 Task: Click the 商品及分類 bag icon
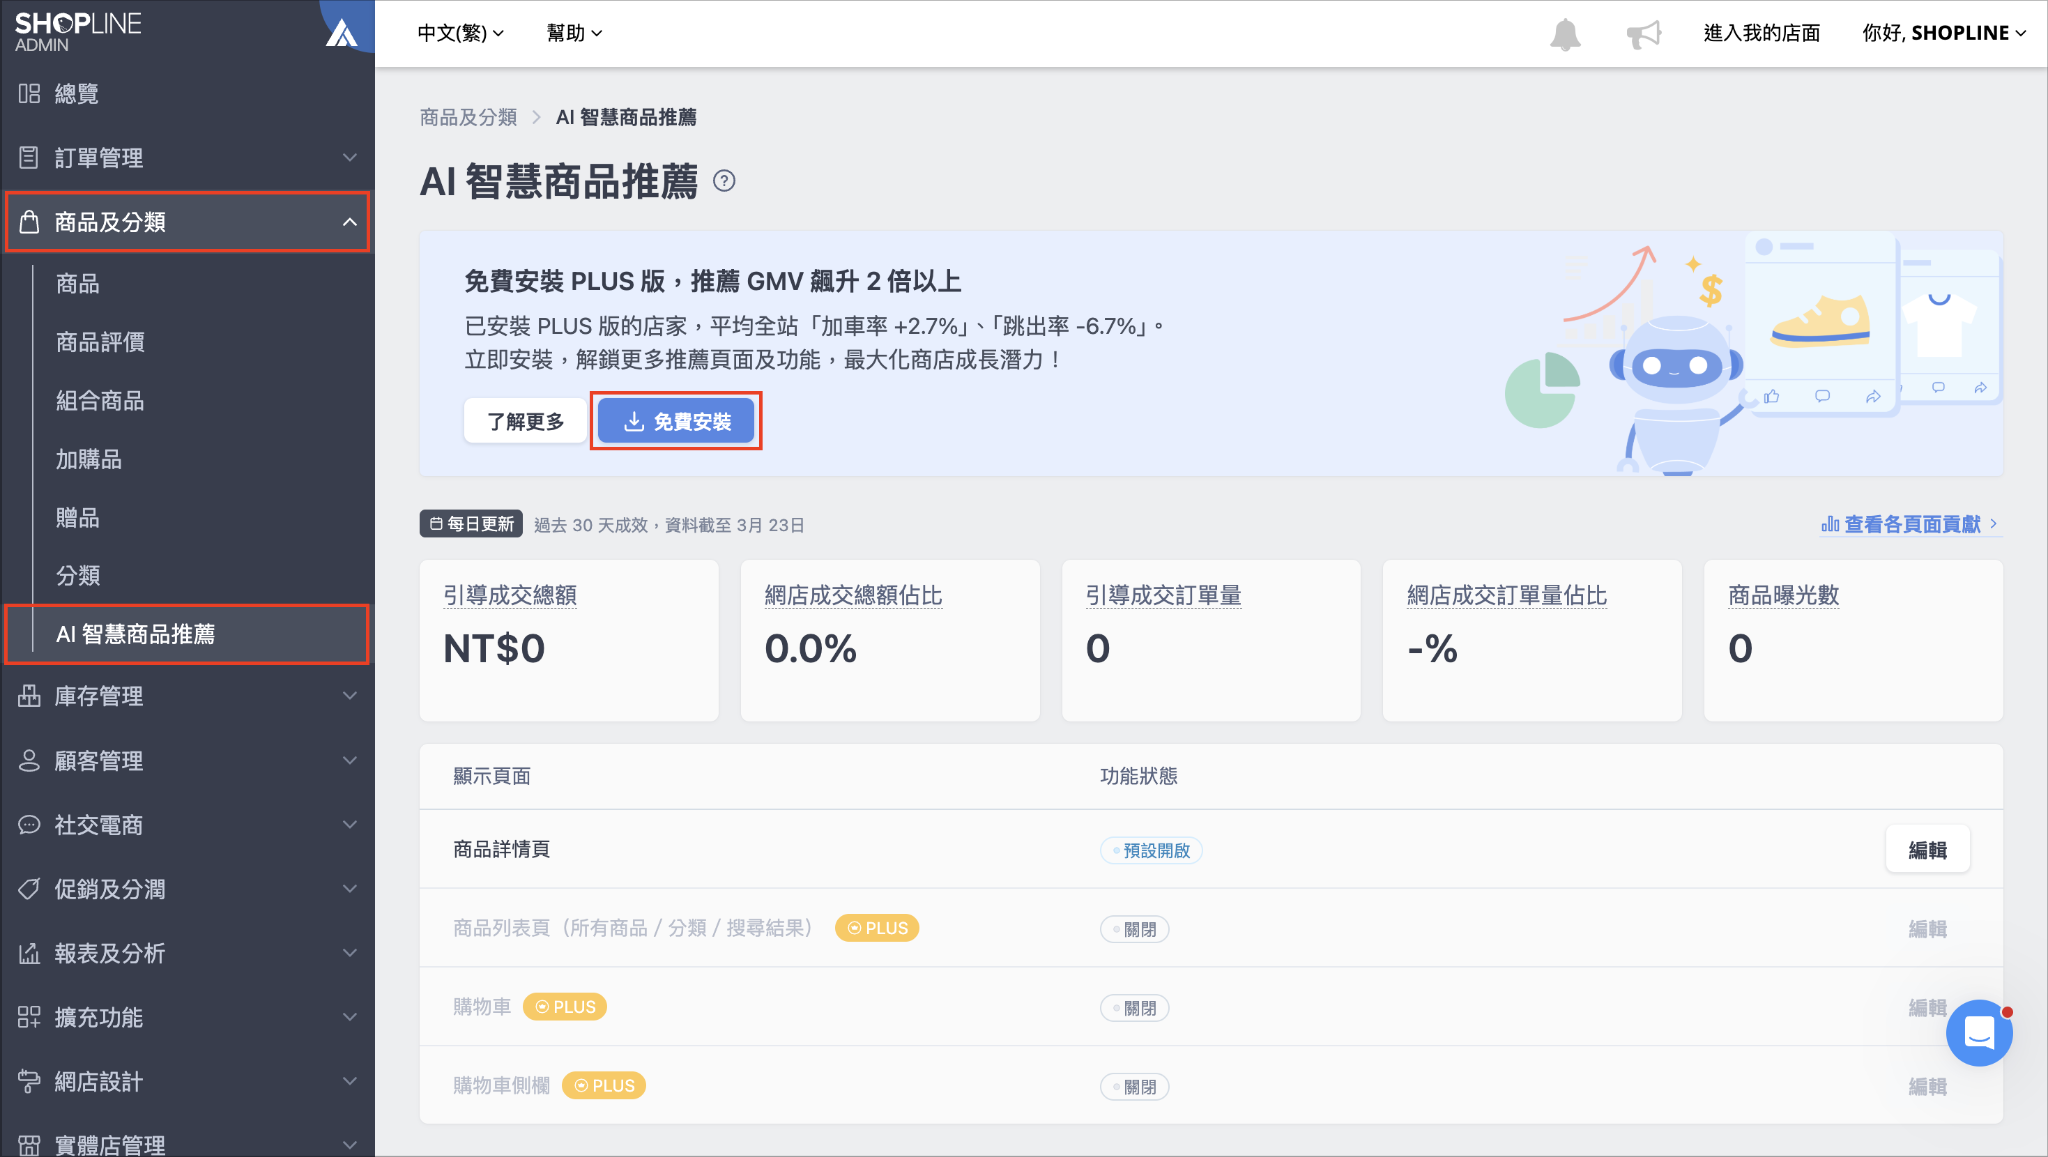pyautogui.click(x=29, y=221)
